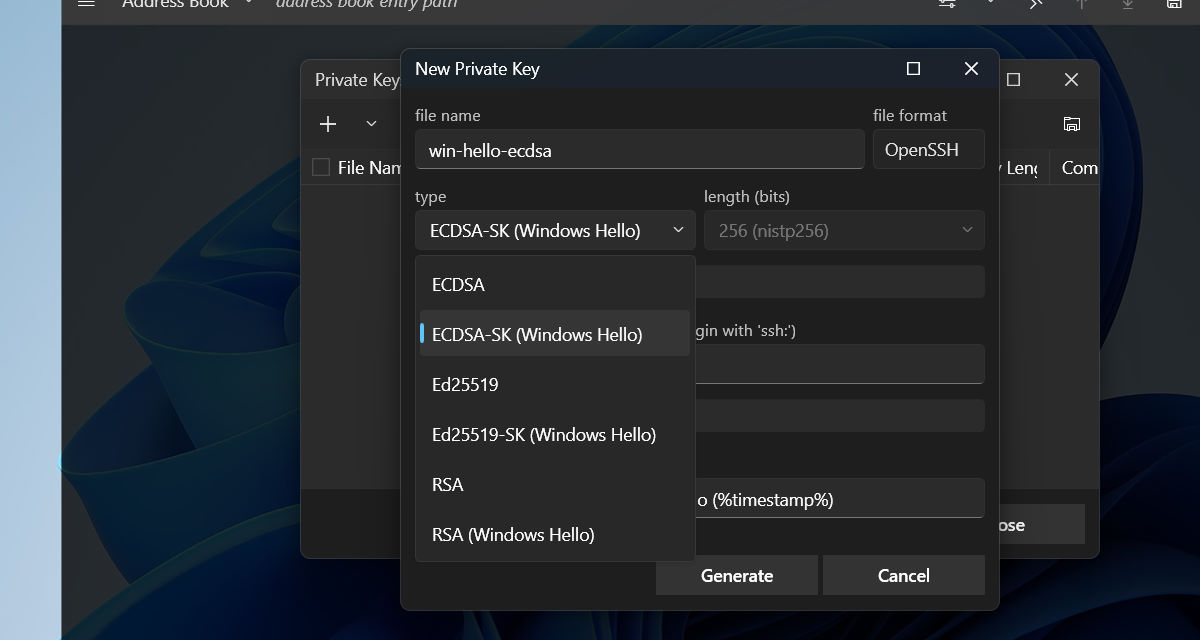Click the field under the "gin with 'ssh:'" label
1200x640 pixels.
tap(840, 364)
